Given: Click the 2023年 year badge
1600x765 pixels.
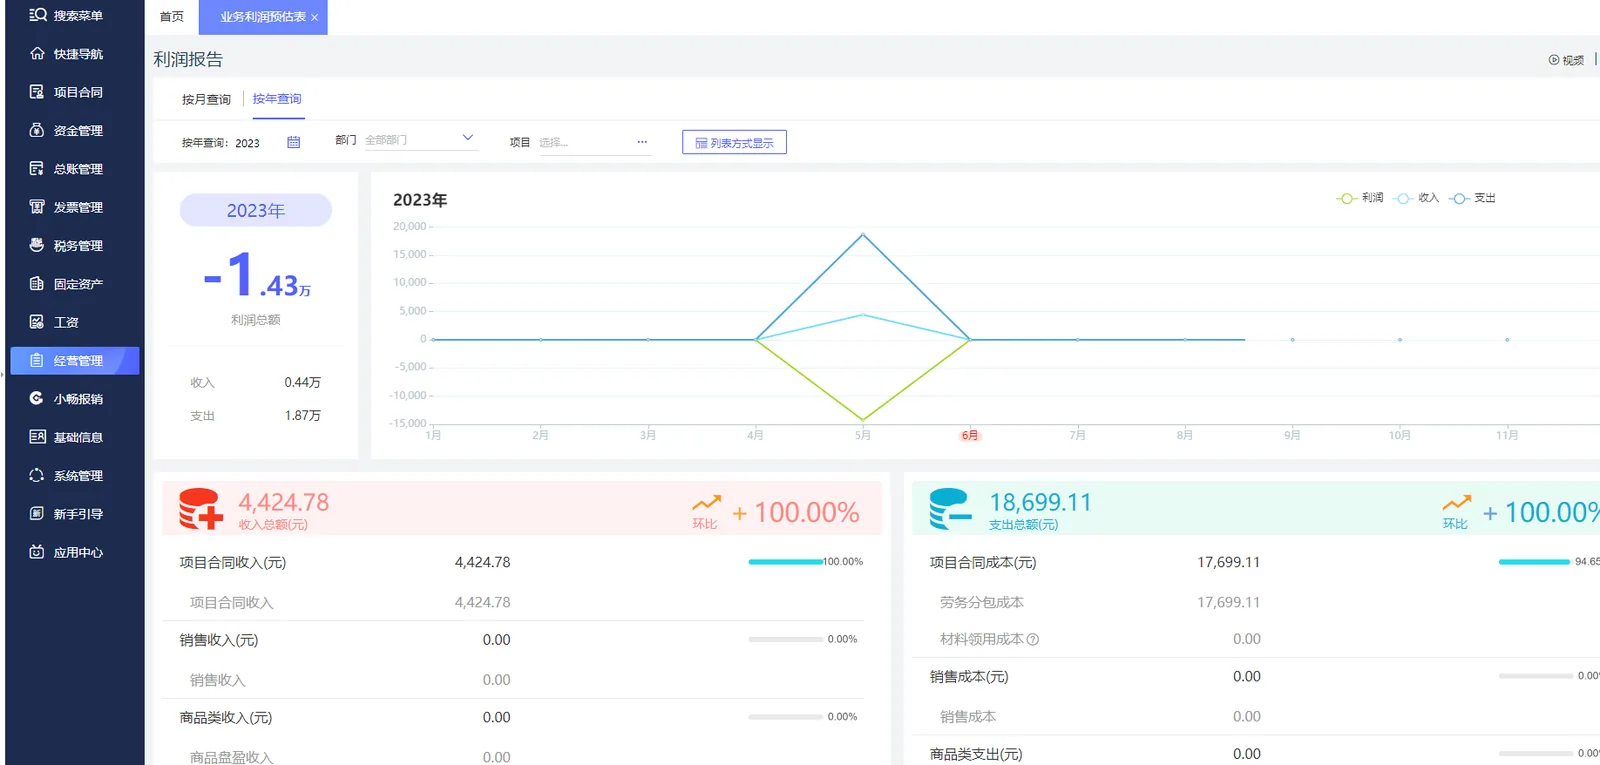Looking at the screenshot, I should 256,210.
